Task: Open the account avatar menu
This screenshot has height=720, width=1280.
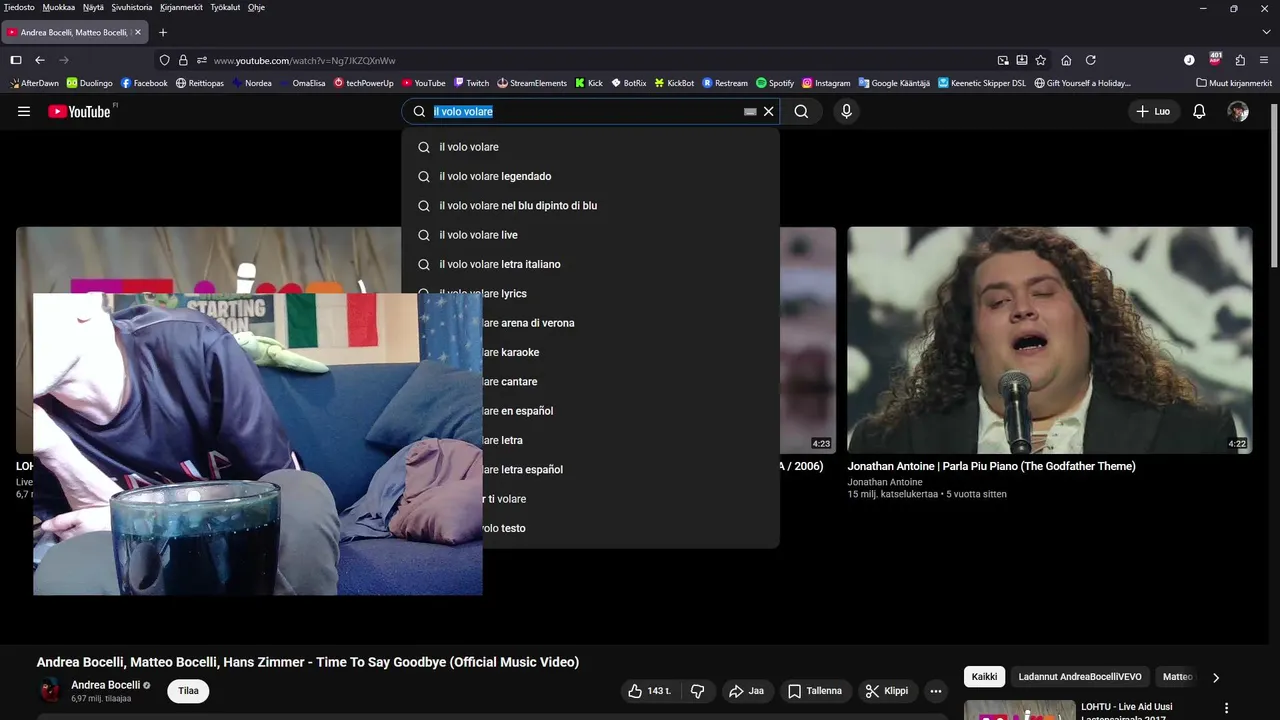Action: pyautogui.click(x=1238, y=112)
